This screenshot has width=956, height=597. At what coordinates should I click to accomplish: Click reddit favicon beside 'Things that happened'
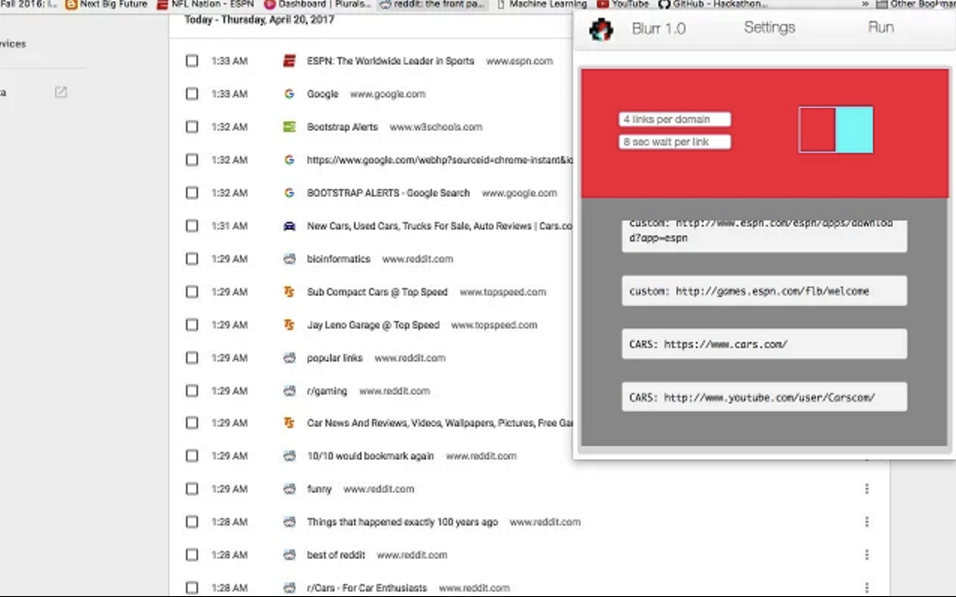(x=289, y=521)
